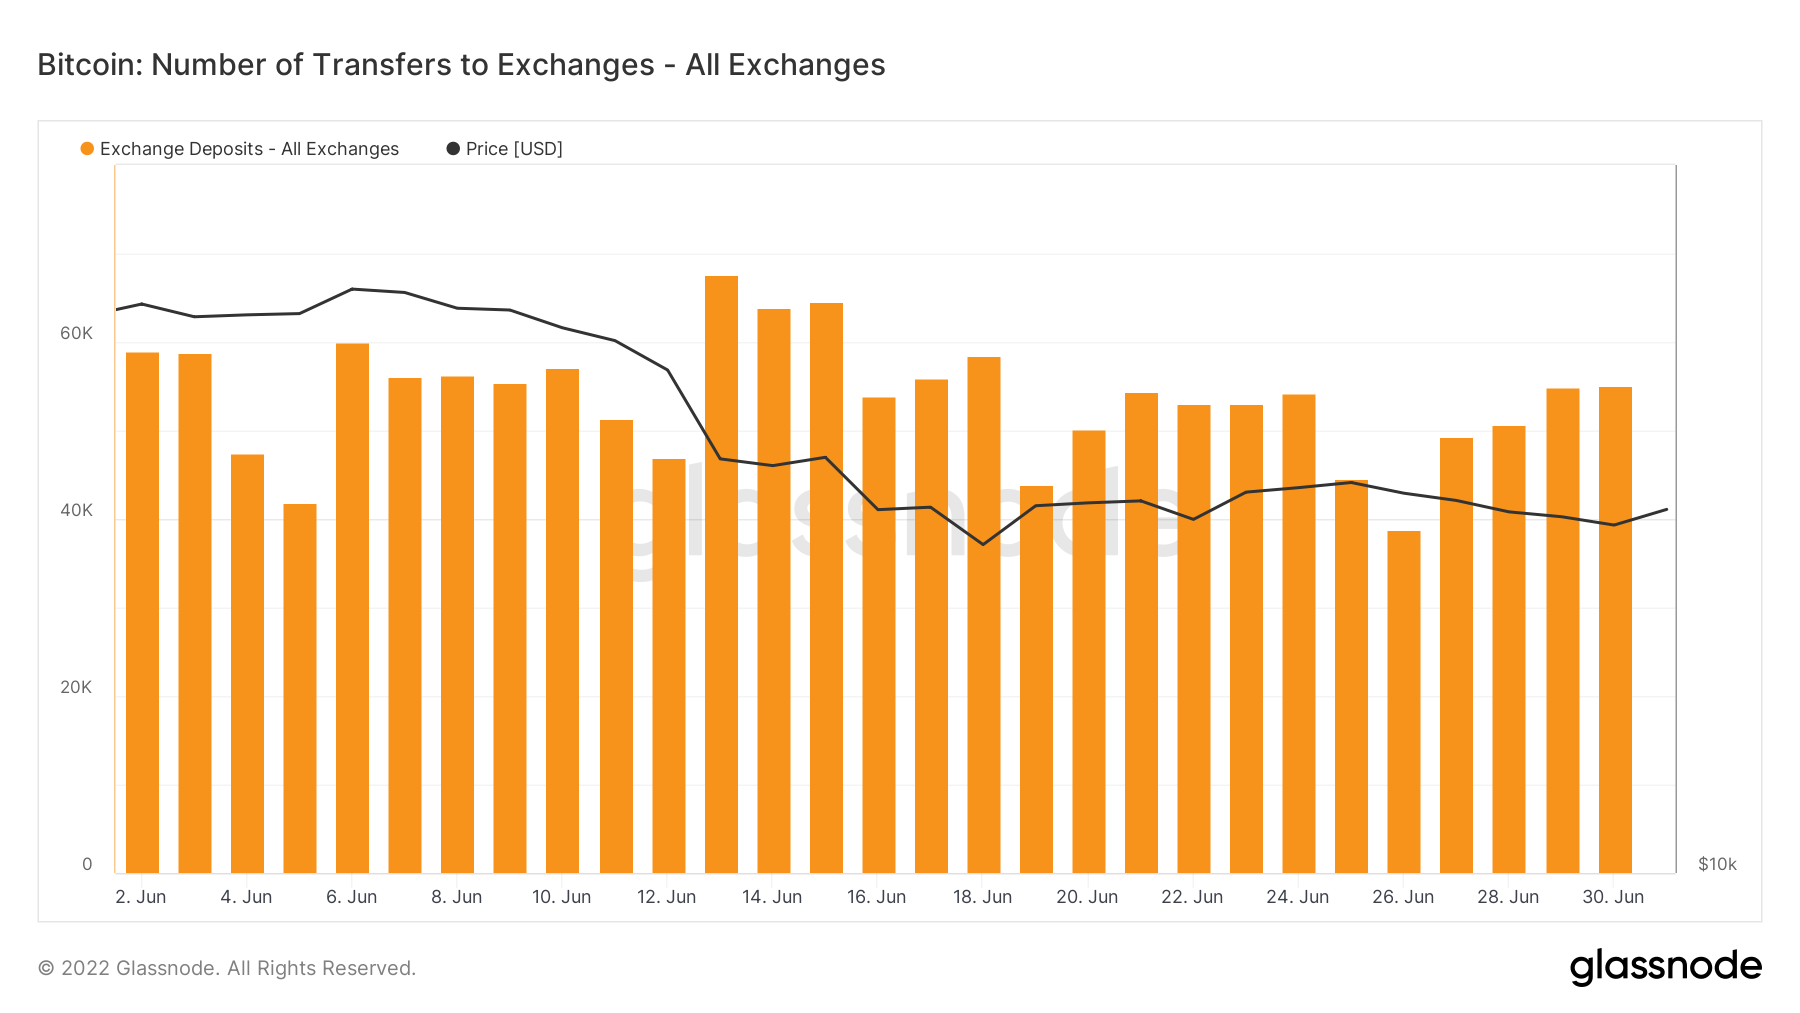The image size is (1800, 1013).
Task: Toggle the Price [USD] legend series
Action: point(514,149)
